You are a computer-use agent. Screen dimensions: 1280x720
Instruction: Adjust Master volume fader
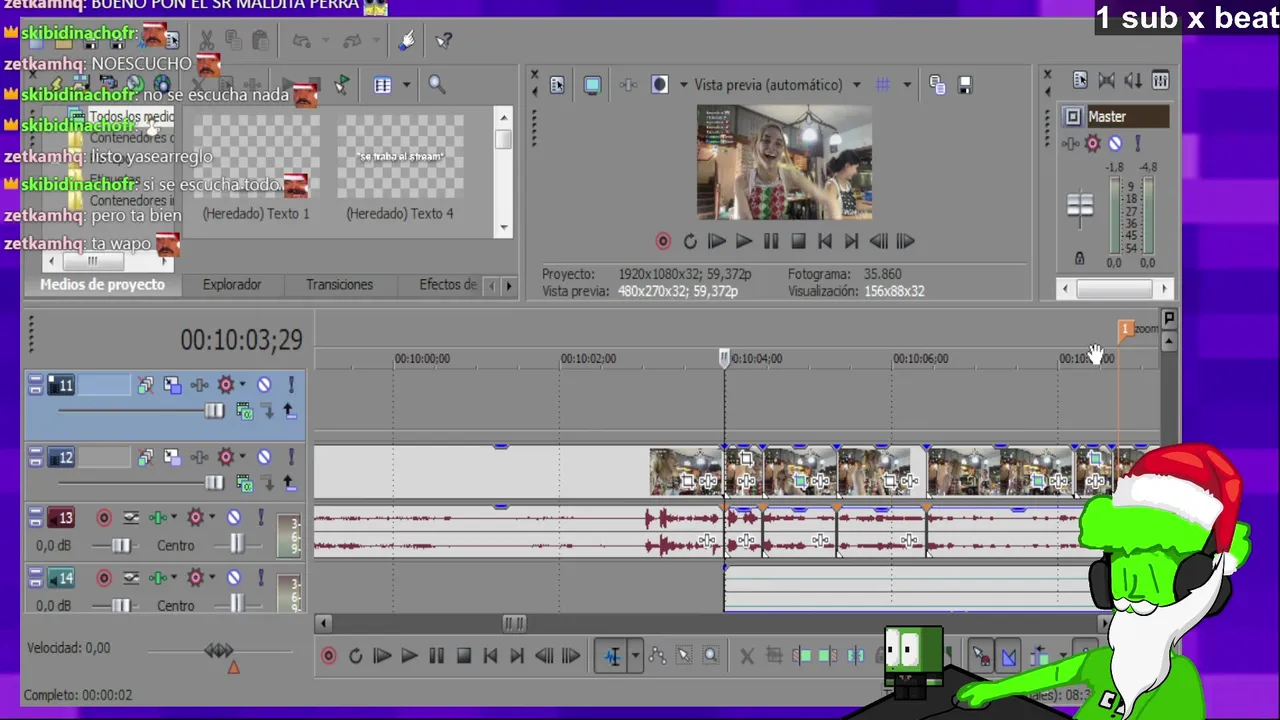[1080, 205]
